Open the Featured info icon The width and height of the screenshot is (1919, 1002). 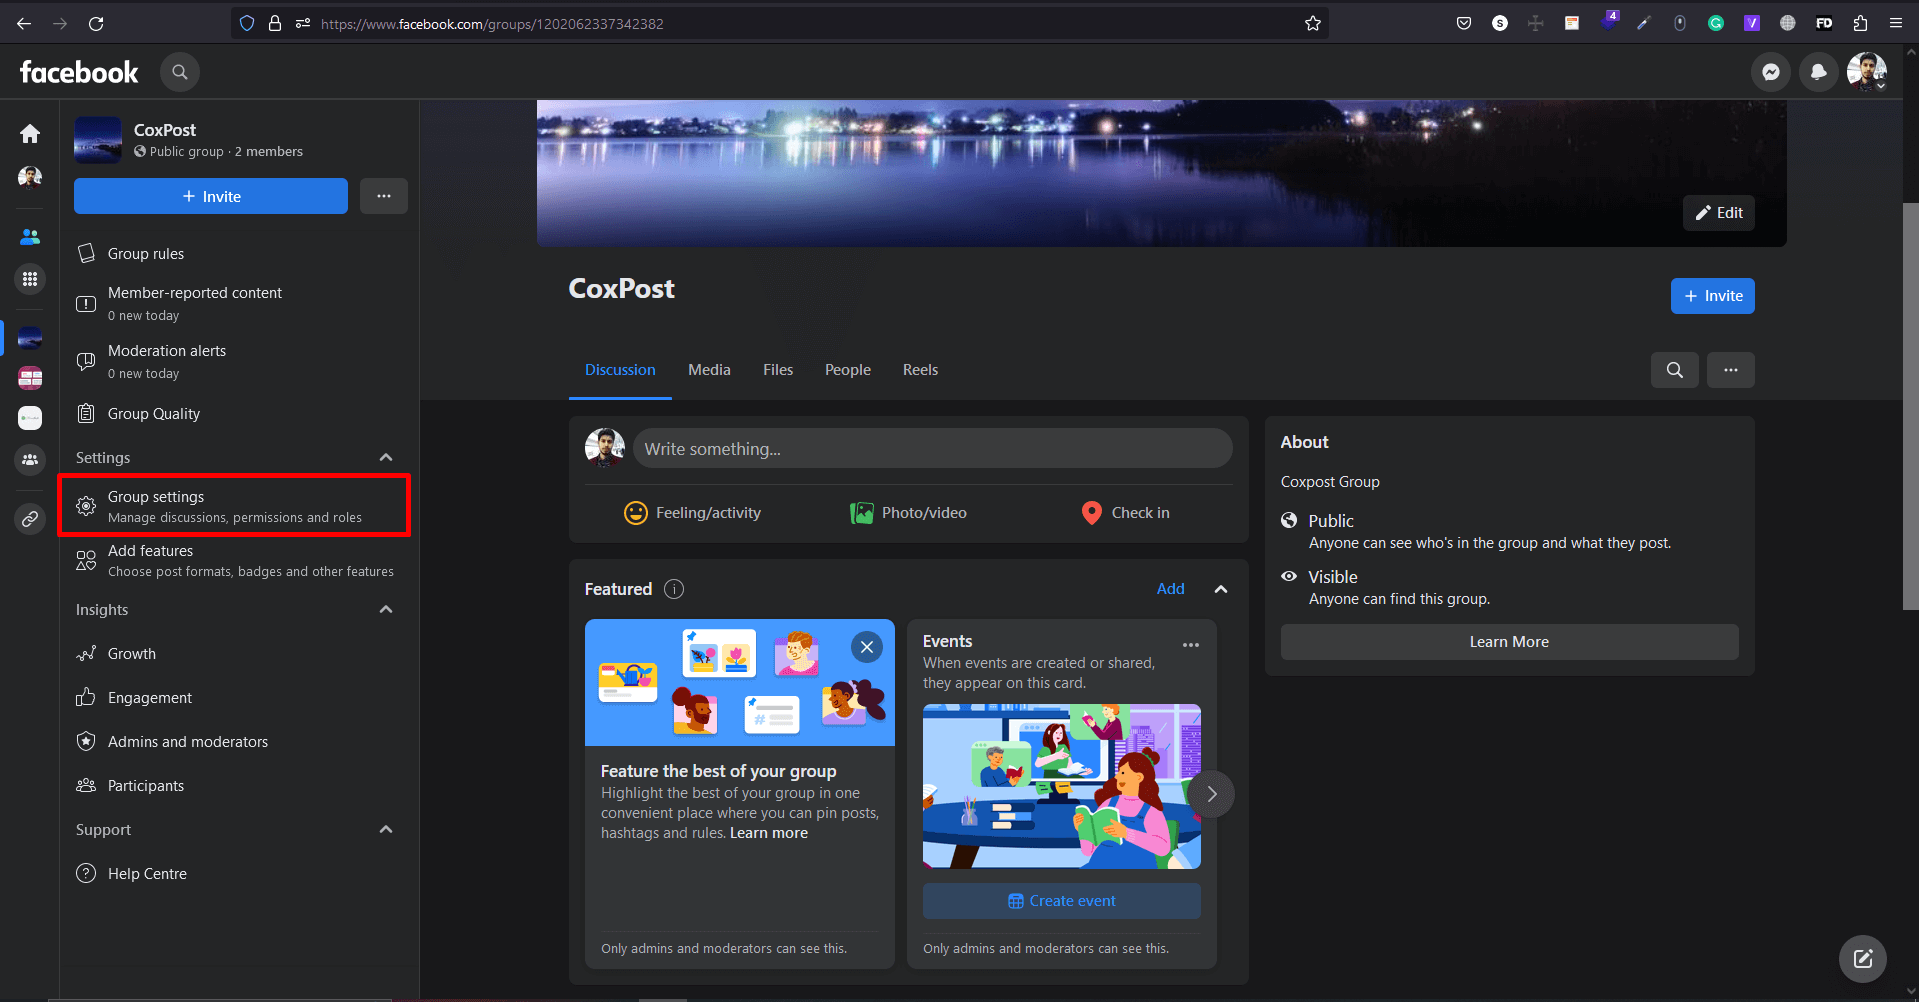point(674,589)
